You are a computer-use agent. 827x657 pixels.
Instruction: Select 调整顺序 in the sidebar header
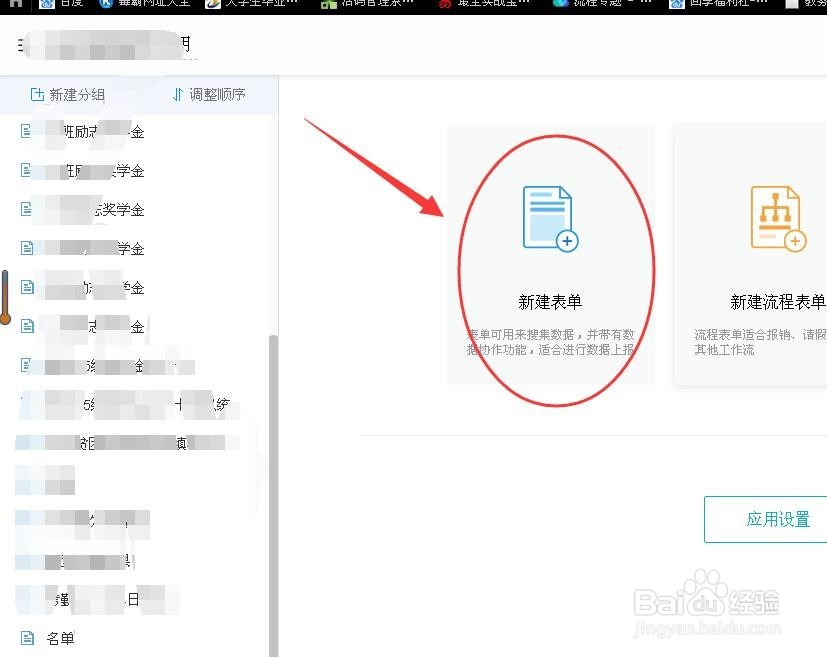209,95
